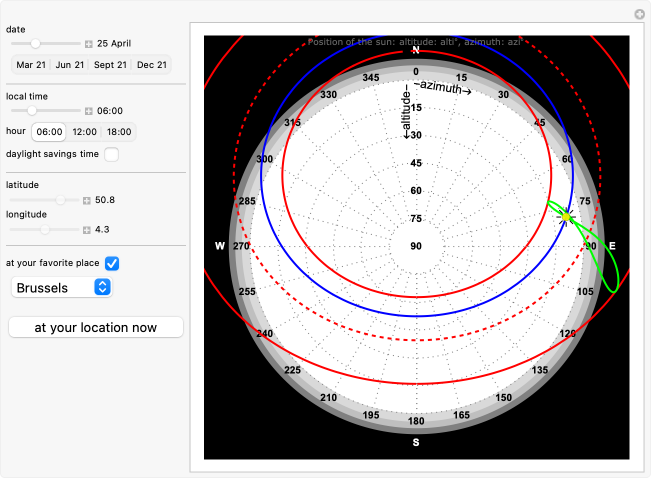This screenshot has width=651, height=479.
Task: Click the latitude slider handle
Action: 60,201
